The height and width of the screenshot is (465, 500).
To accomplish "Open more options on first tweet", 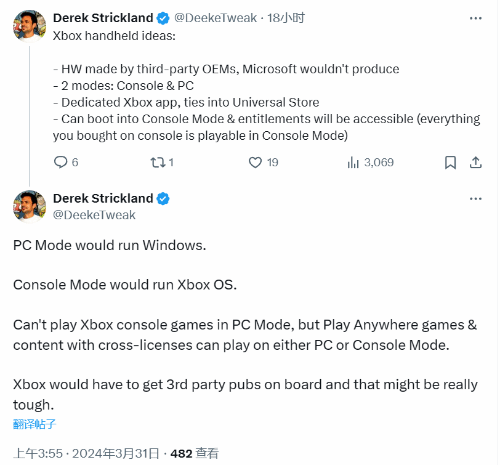I will point(476,18).
